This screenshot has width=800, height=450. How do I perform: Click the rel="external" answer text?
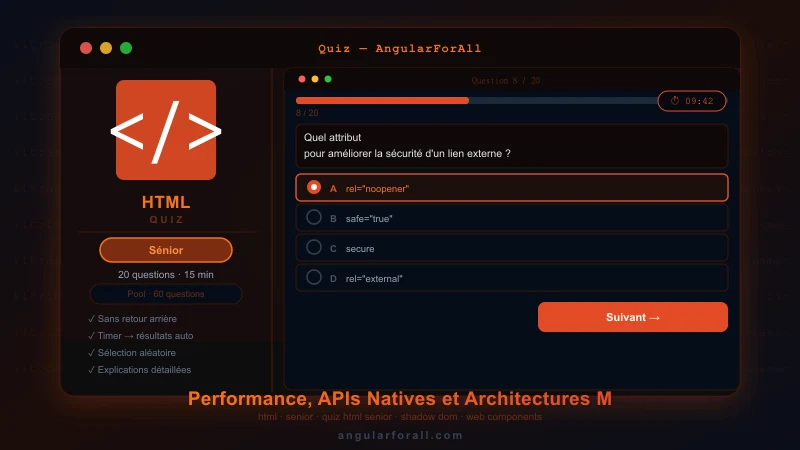click(374, 279)
